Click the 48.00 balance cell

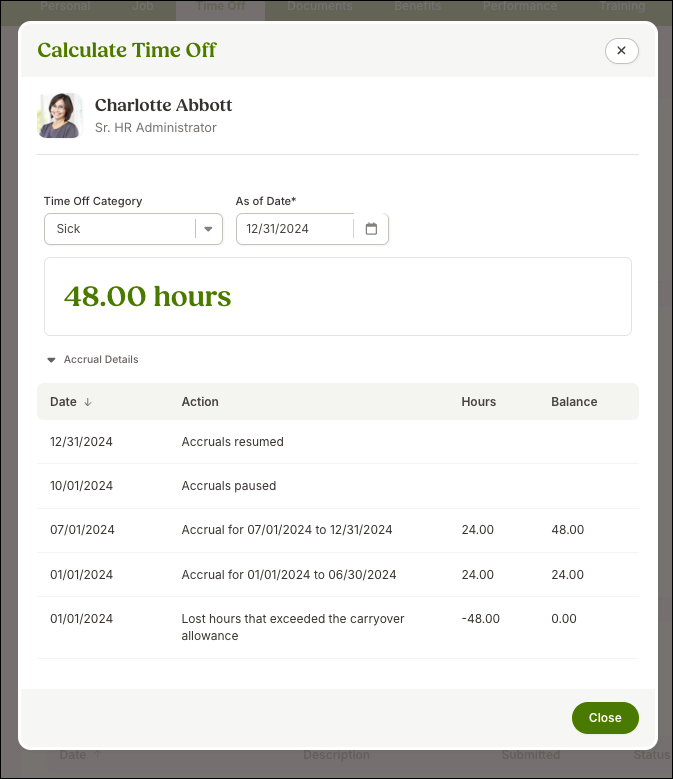click(567, 530)
